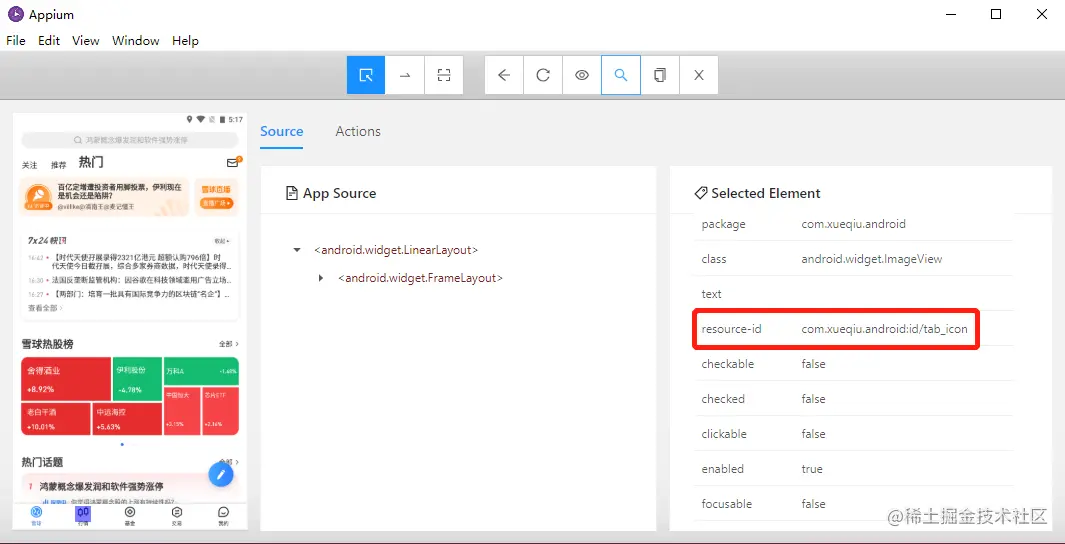Activate the Select Elements tool
1065x544 pixels.
coord(366,75)
